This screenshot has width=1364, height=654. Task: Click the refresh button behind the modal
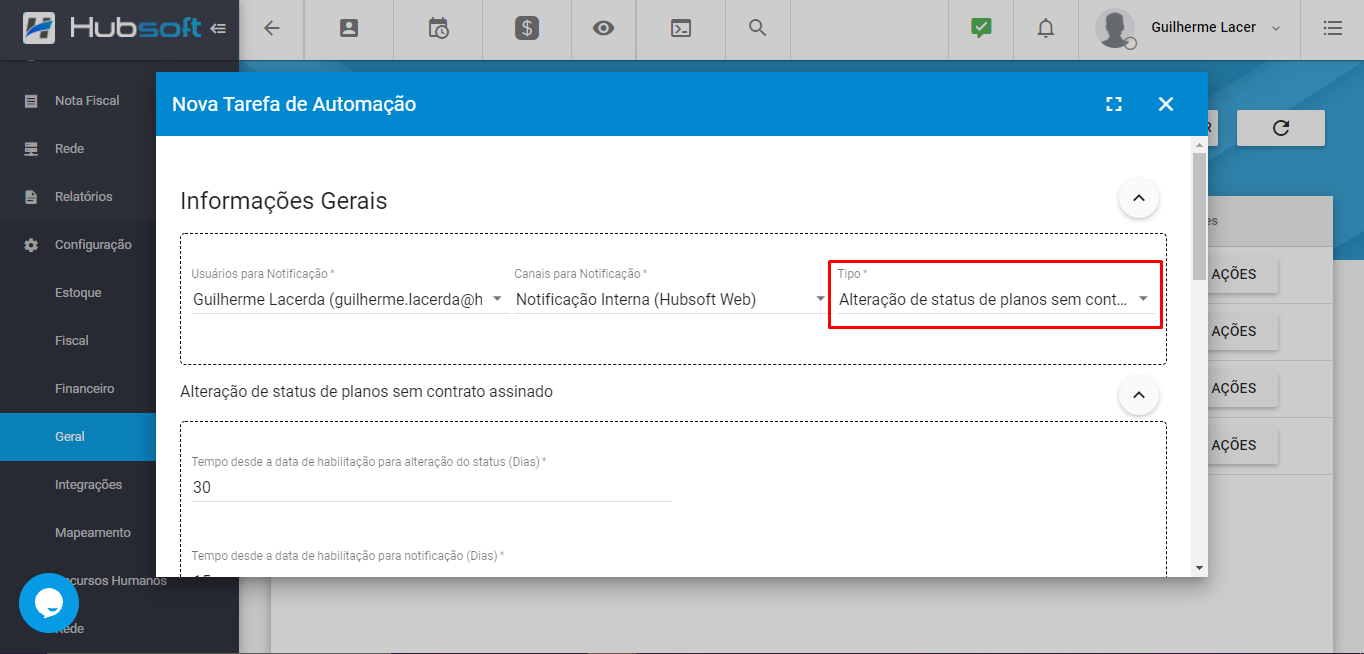point(1280,128)
